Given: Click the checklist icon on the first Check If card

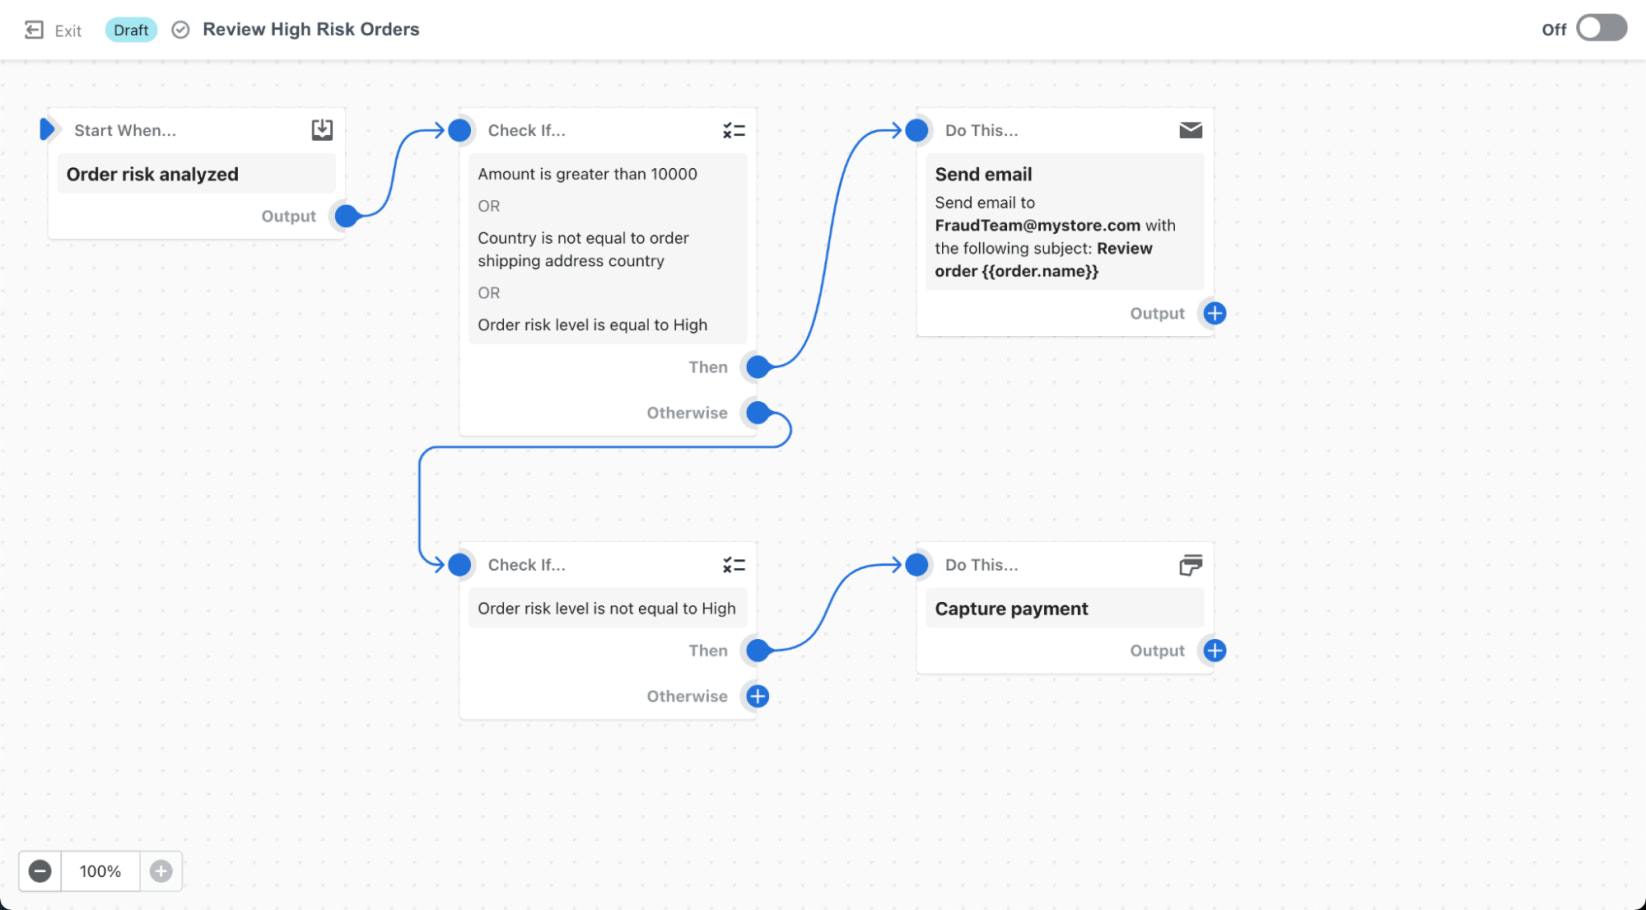Looking at the screenshot, I should [734, 129].
